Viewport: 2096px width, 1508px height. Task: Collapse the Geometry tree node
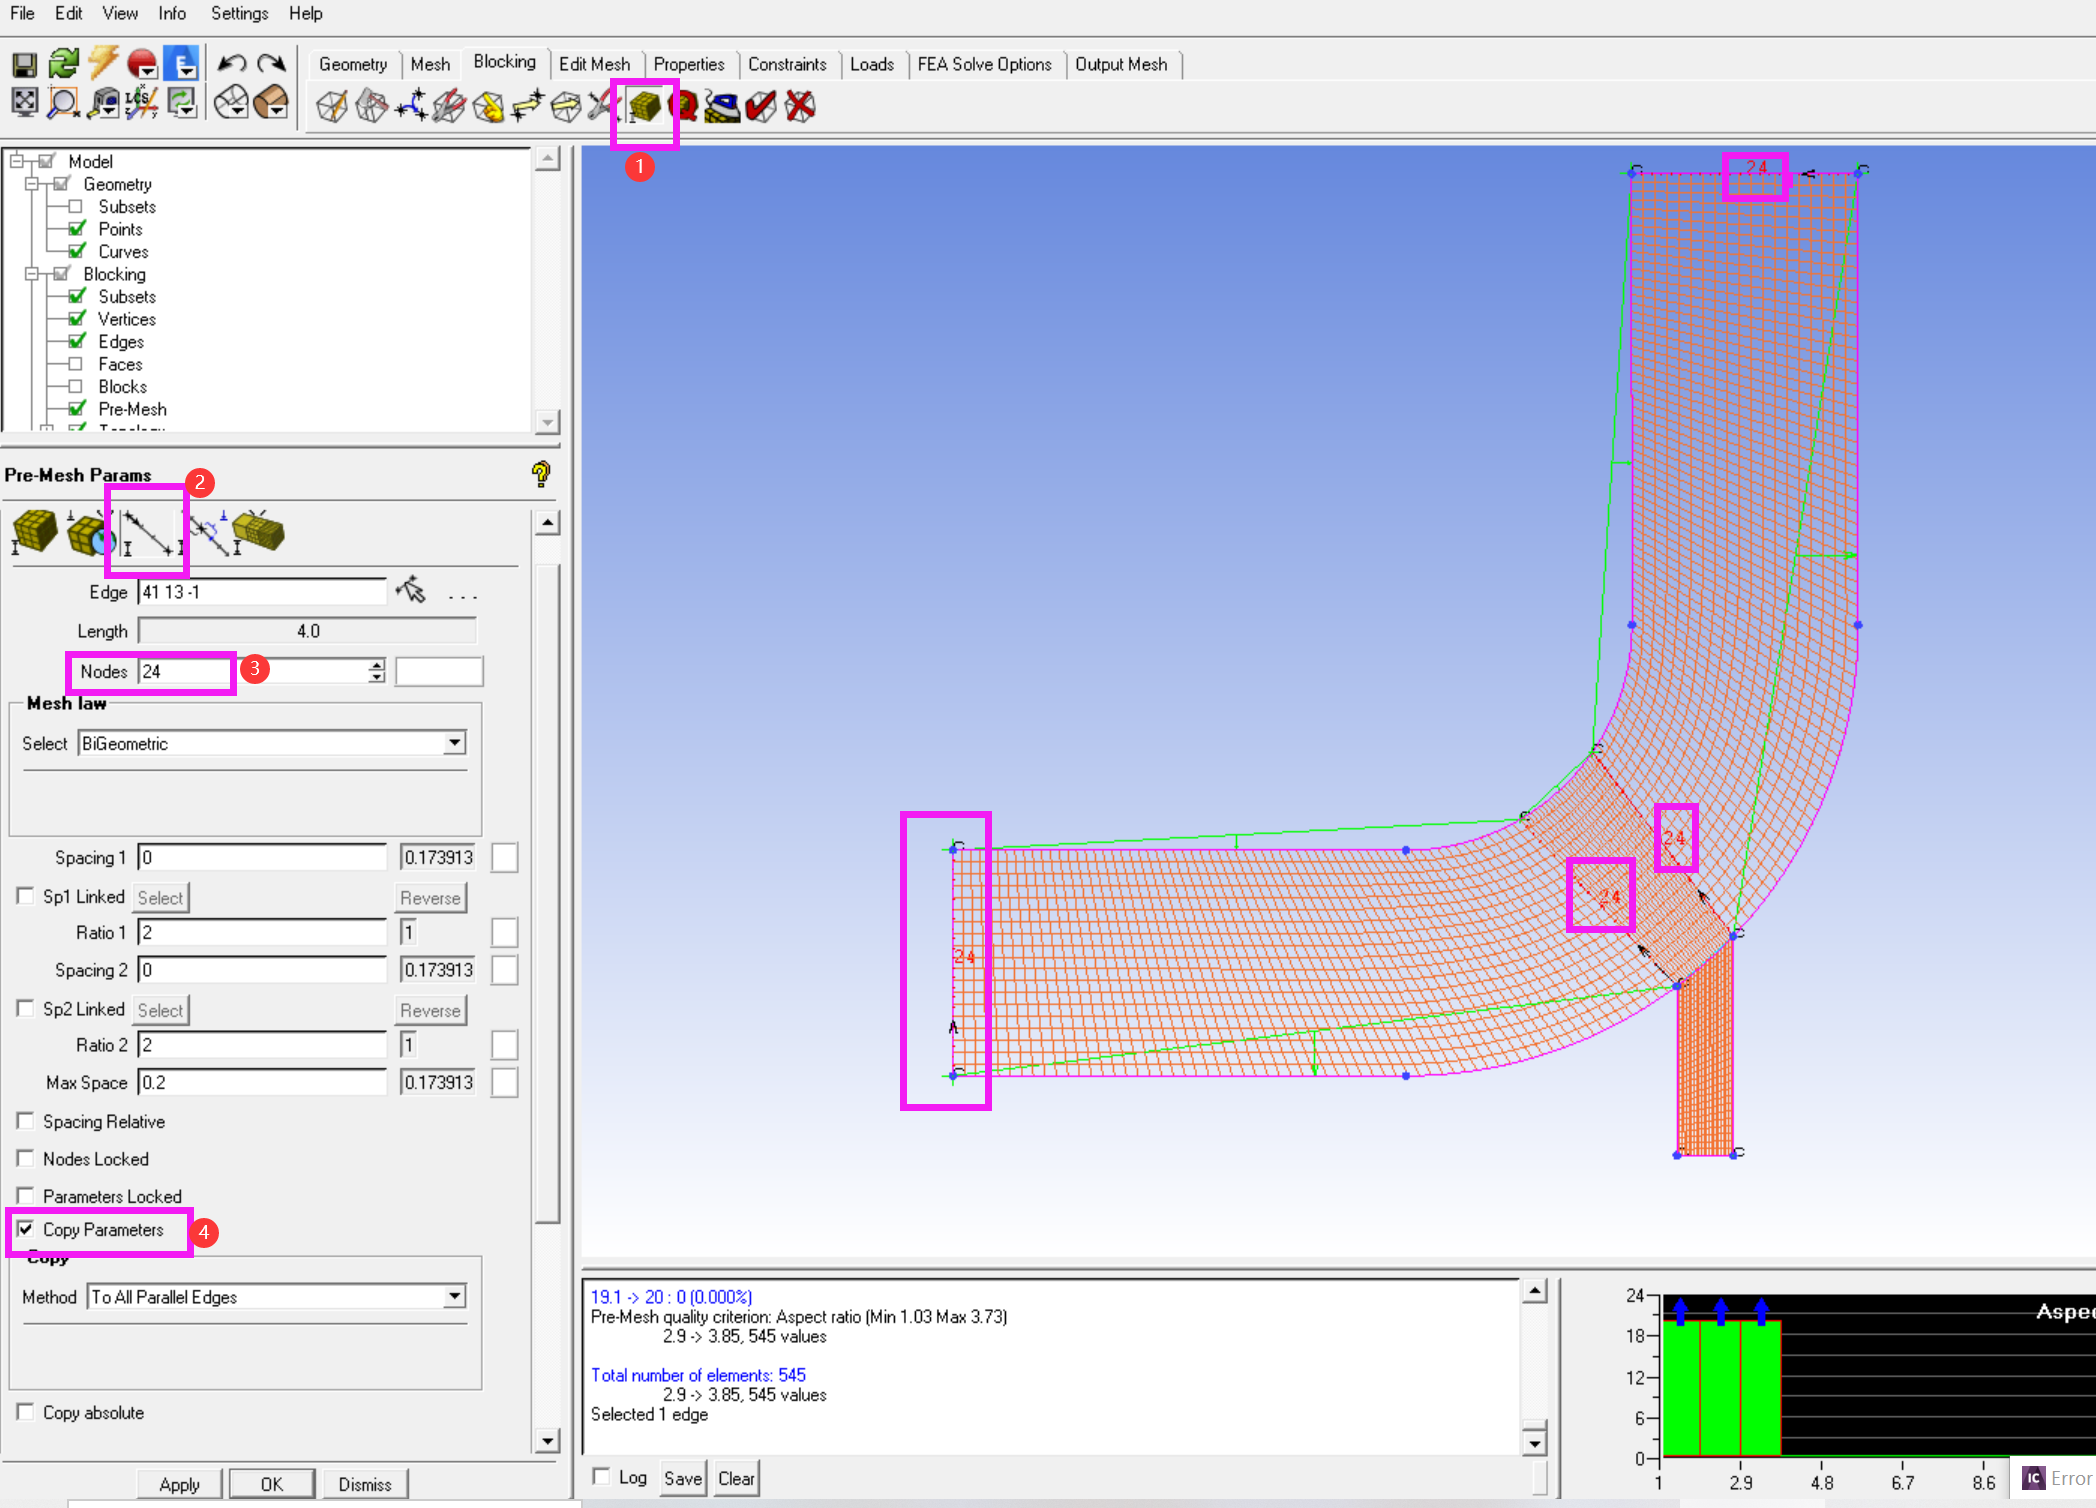[x=32, y=184]
